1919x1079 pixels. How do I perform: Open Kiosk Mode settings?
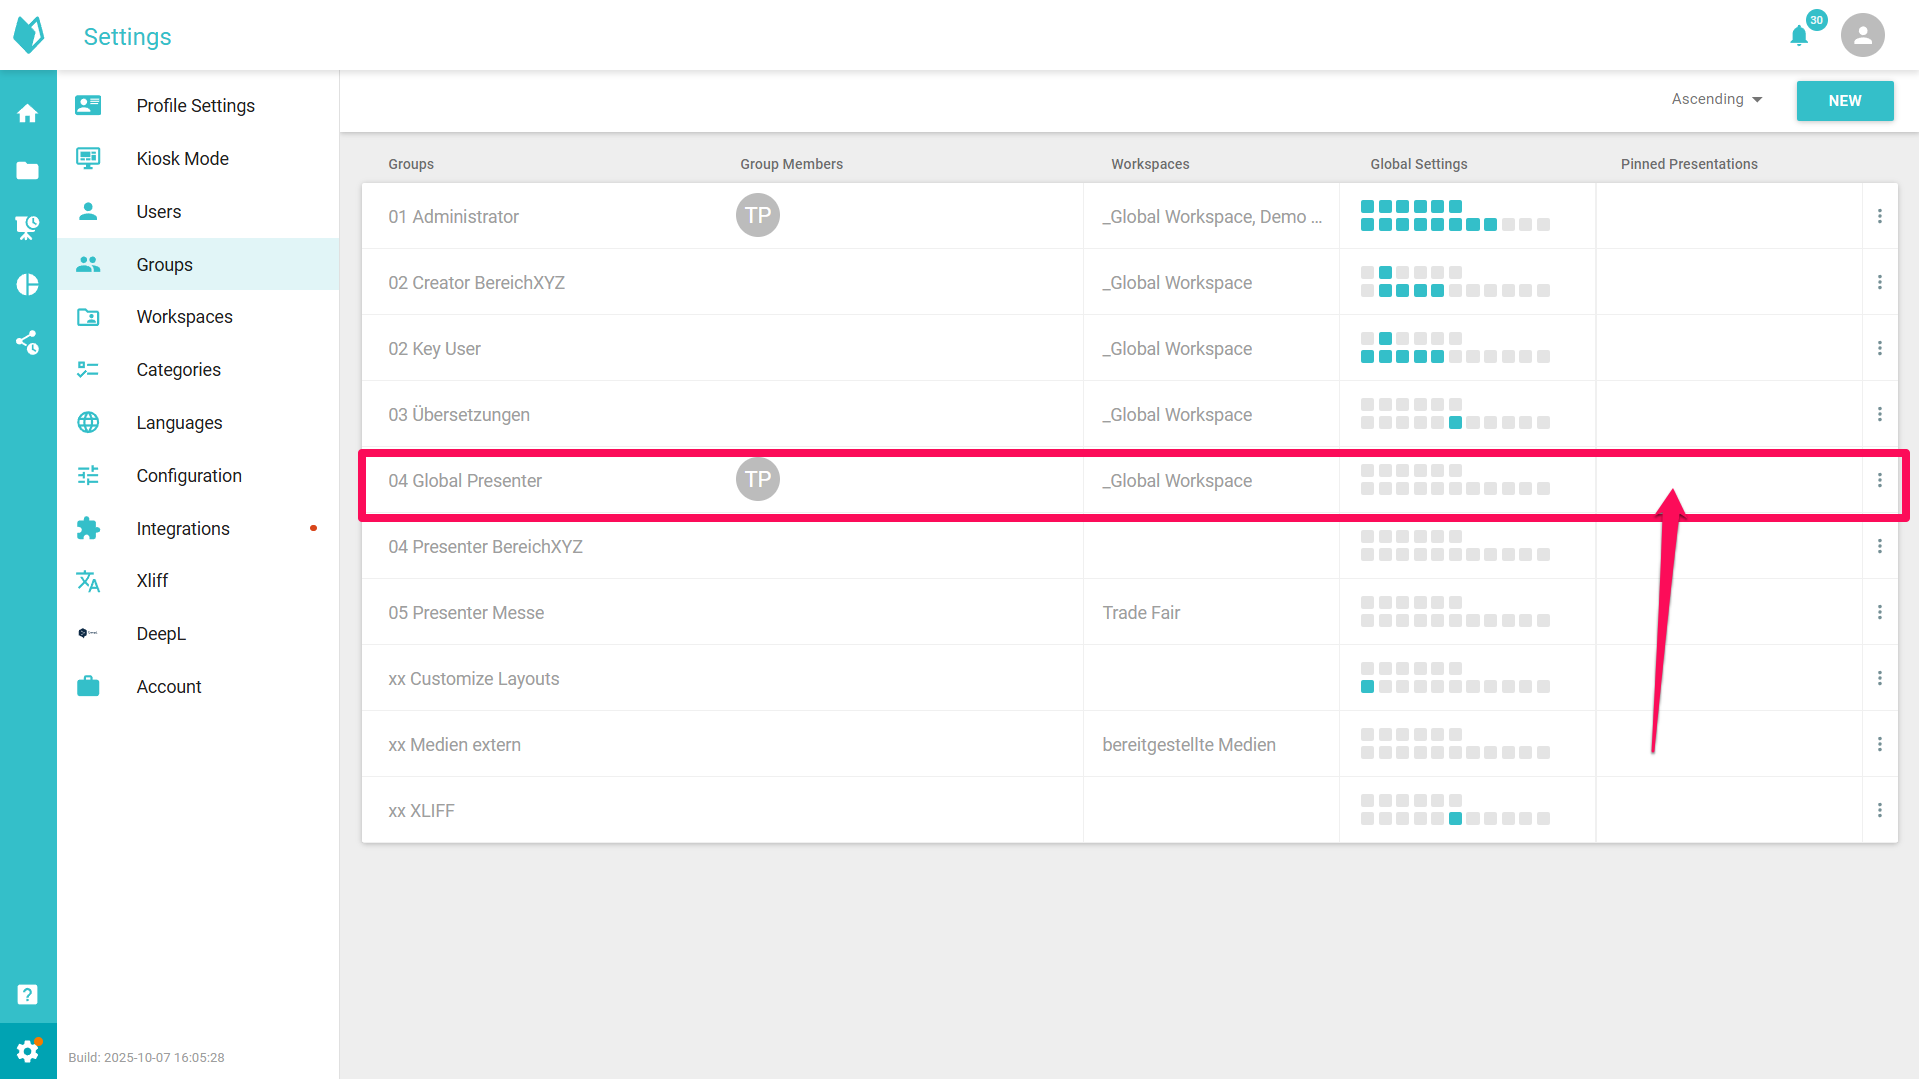coord(182,159)
